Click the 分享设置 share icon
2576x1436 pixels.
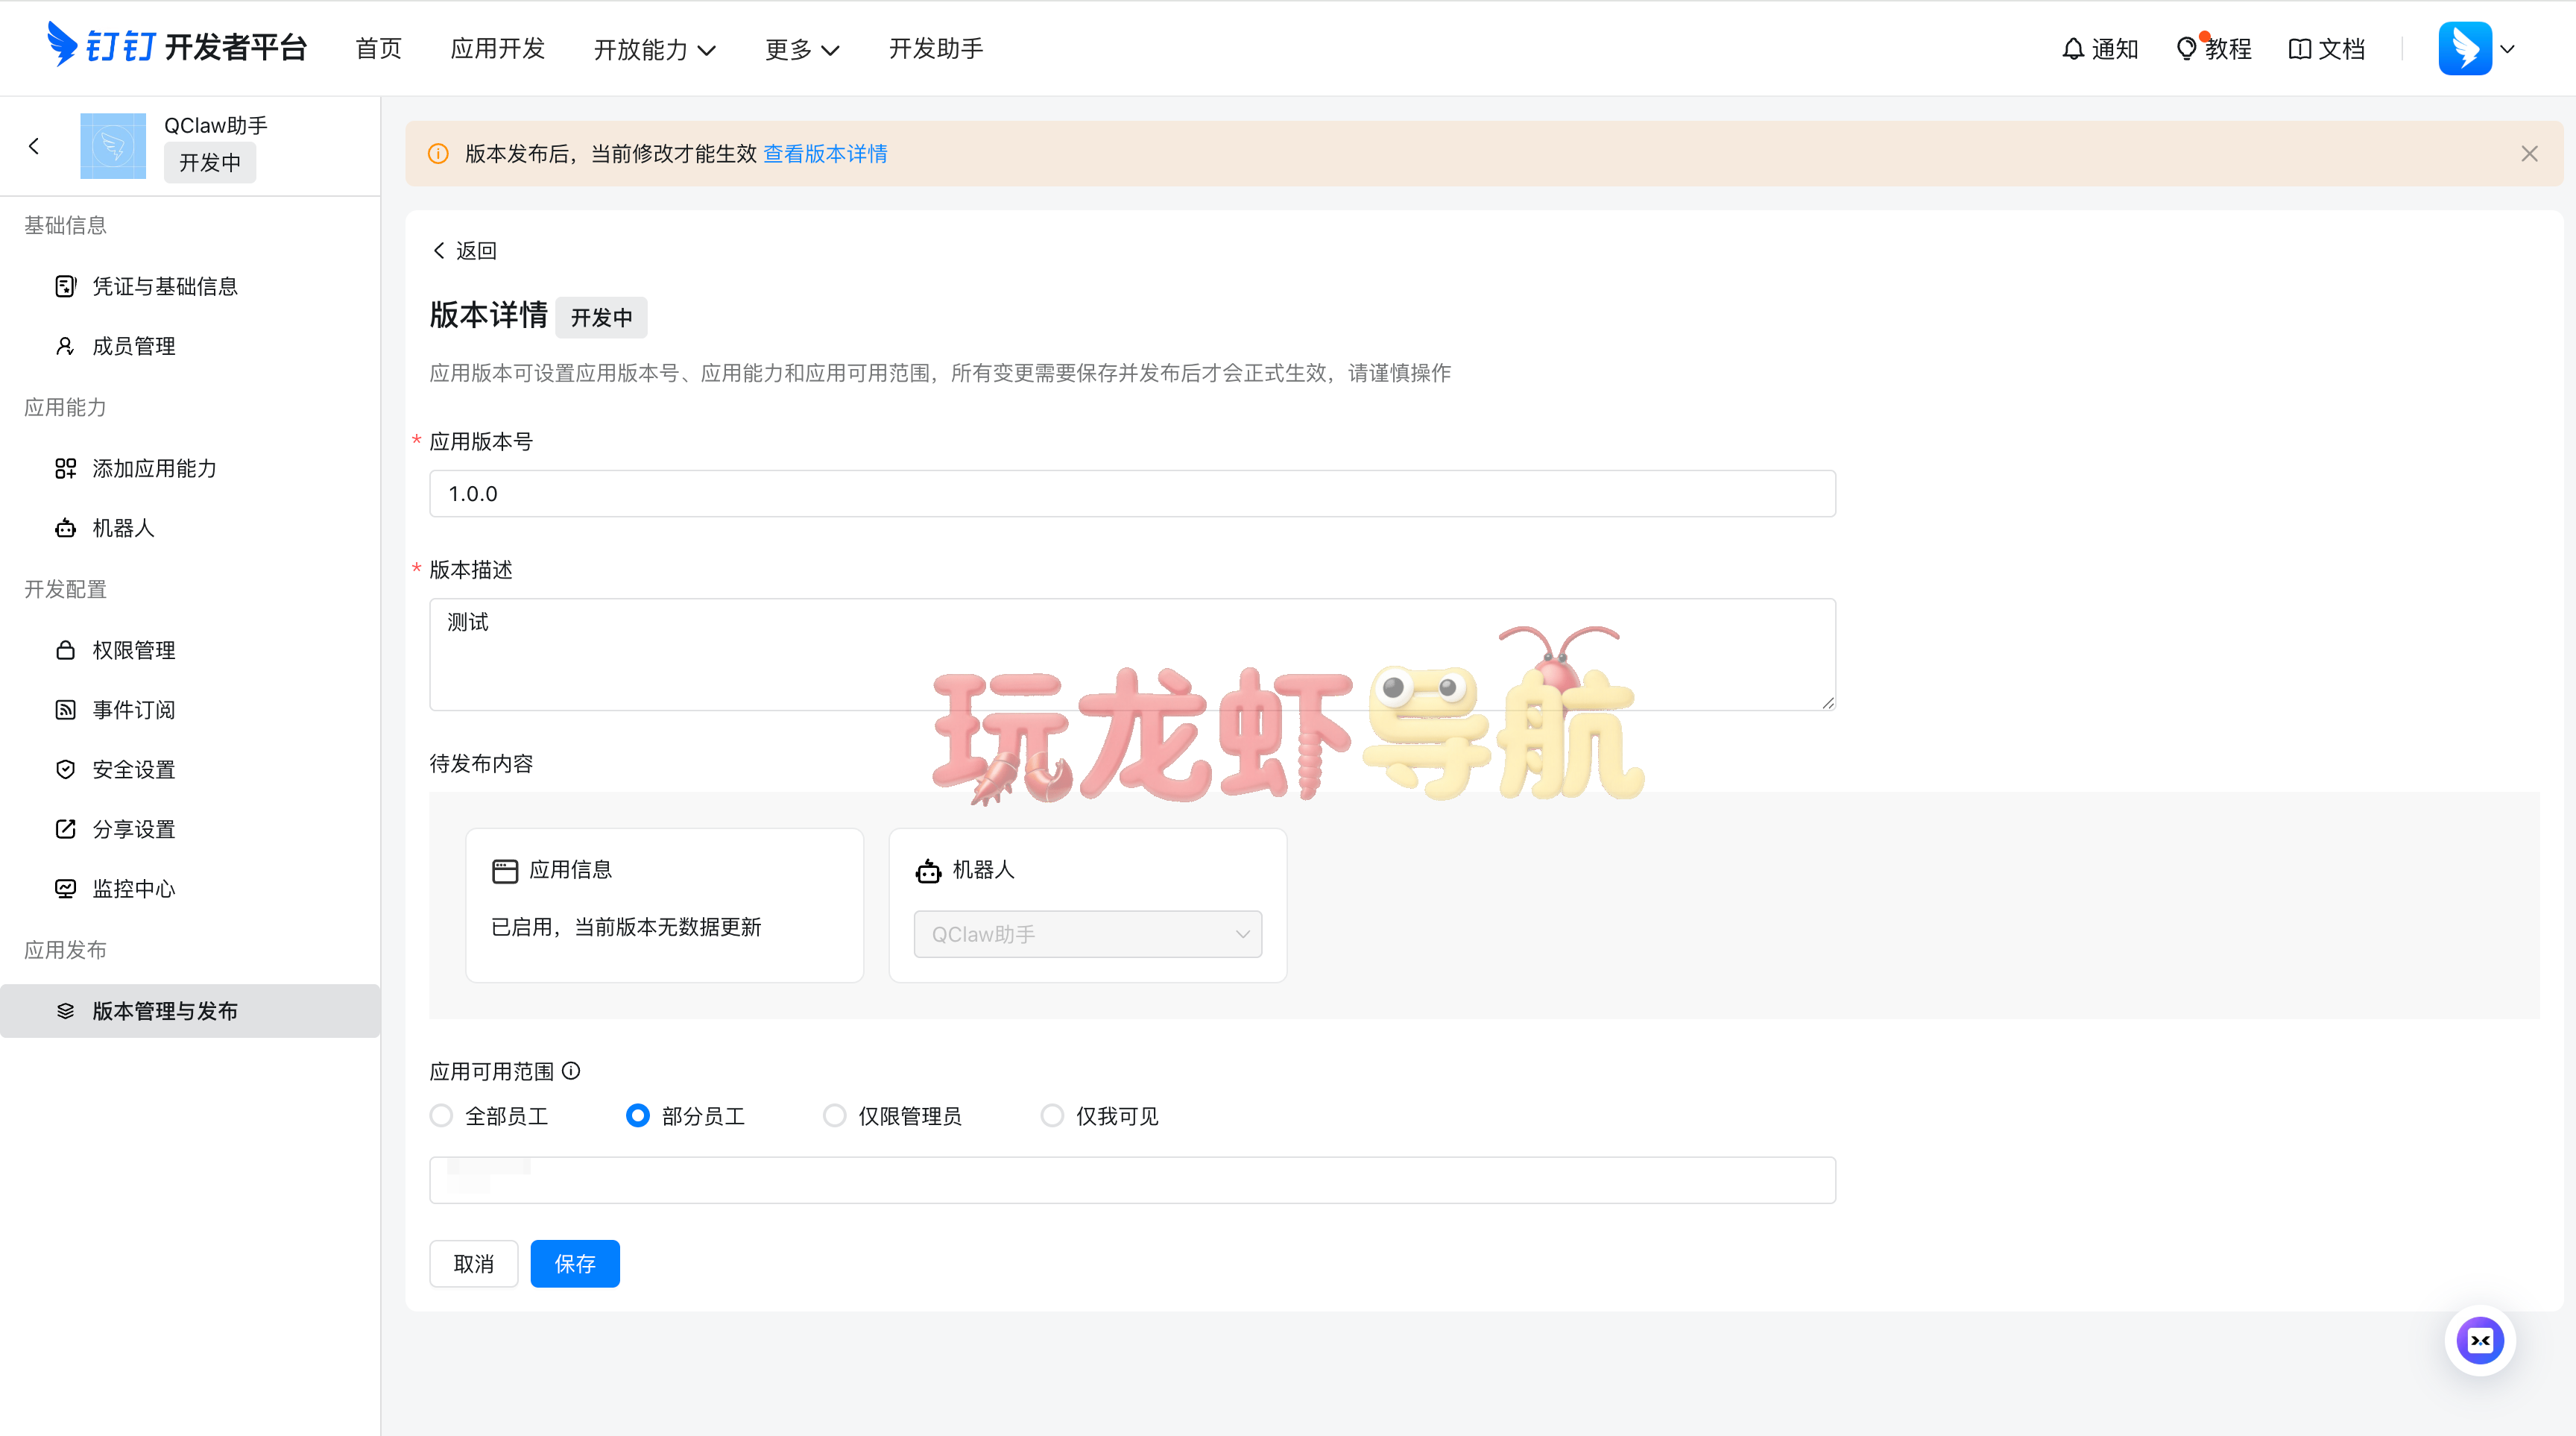(65, 829)
